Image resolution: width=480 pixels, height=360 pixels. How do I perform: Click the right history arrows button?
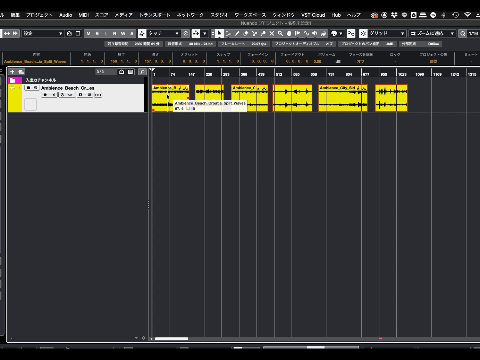(x=15, y=33)
